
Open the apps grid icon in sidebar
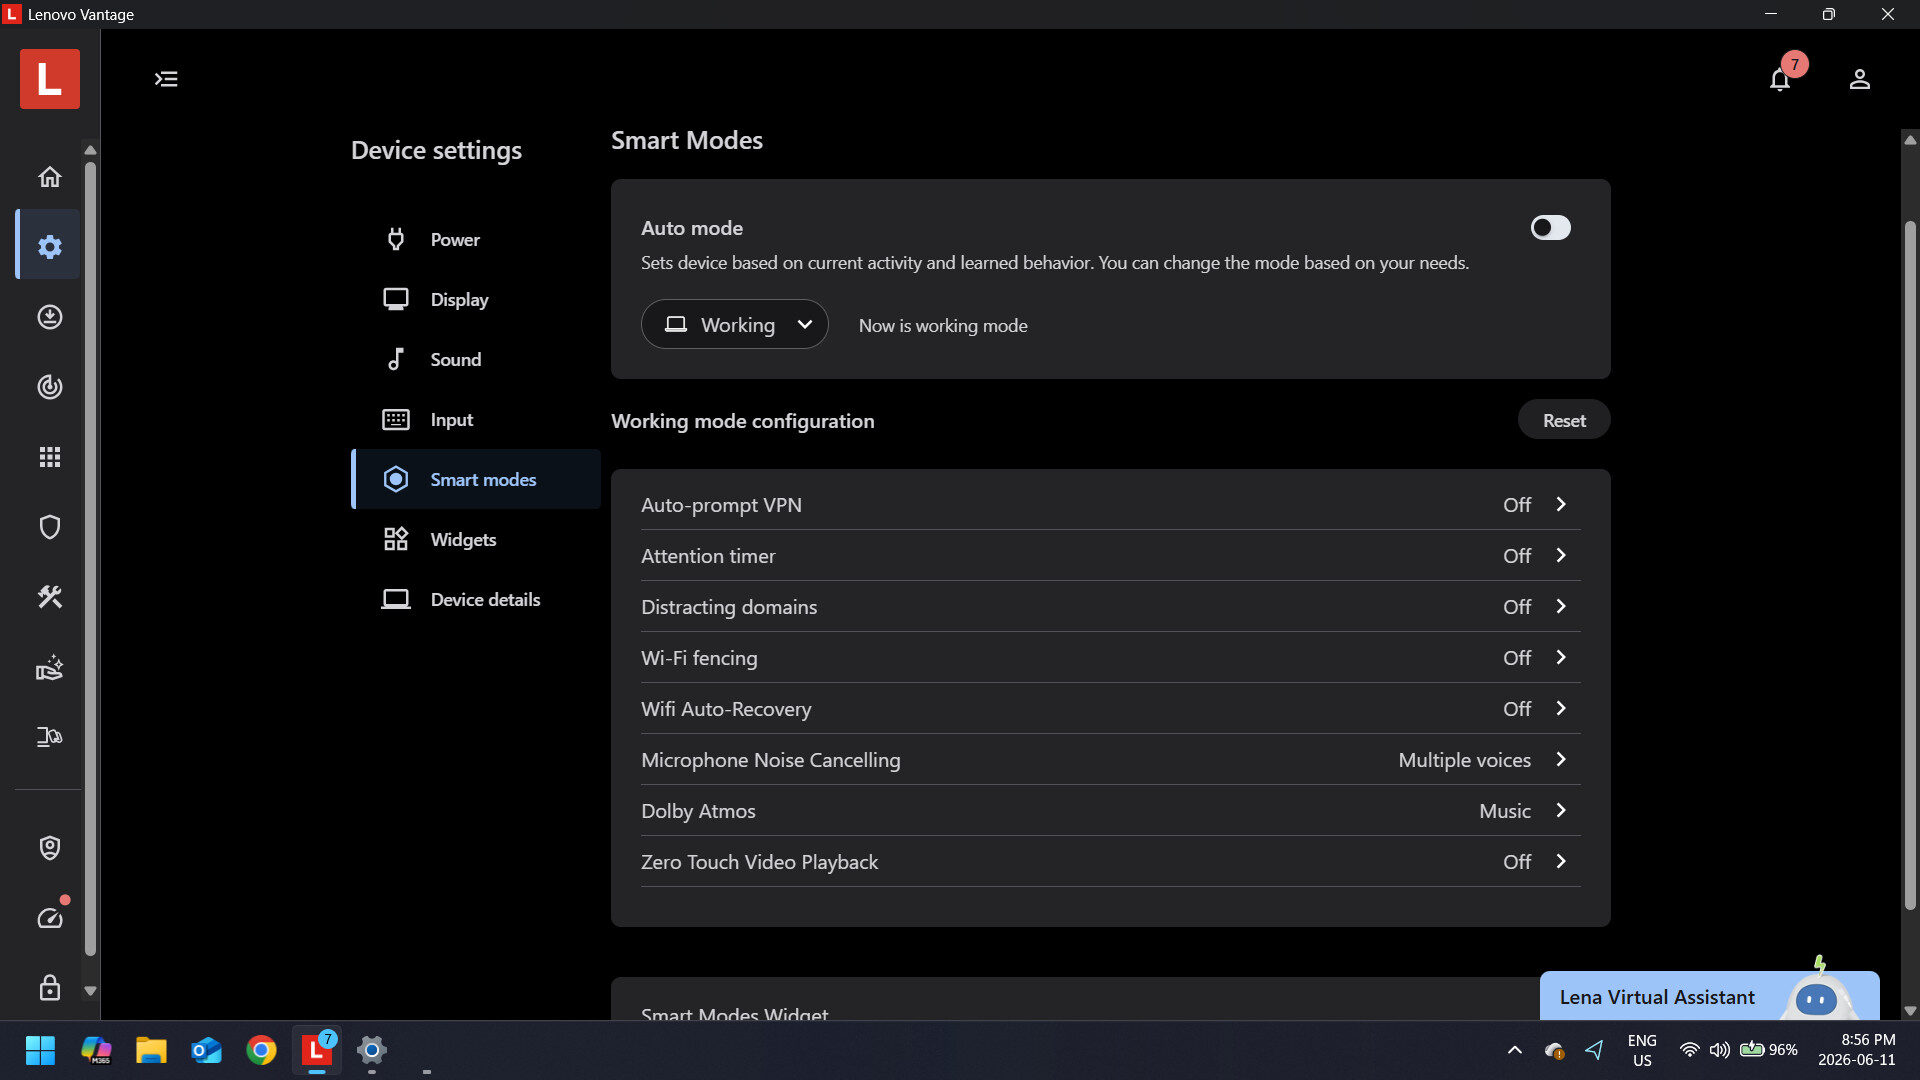[x=50, y=457]
